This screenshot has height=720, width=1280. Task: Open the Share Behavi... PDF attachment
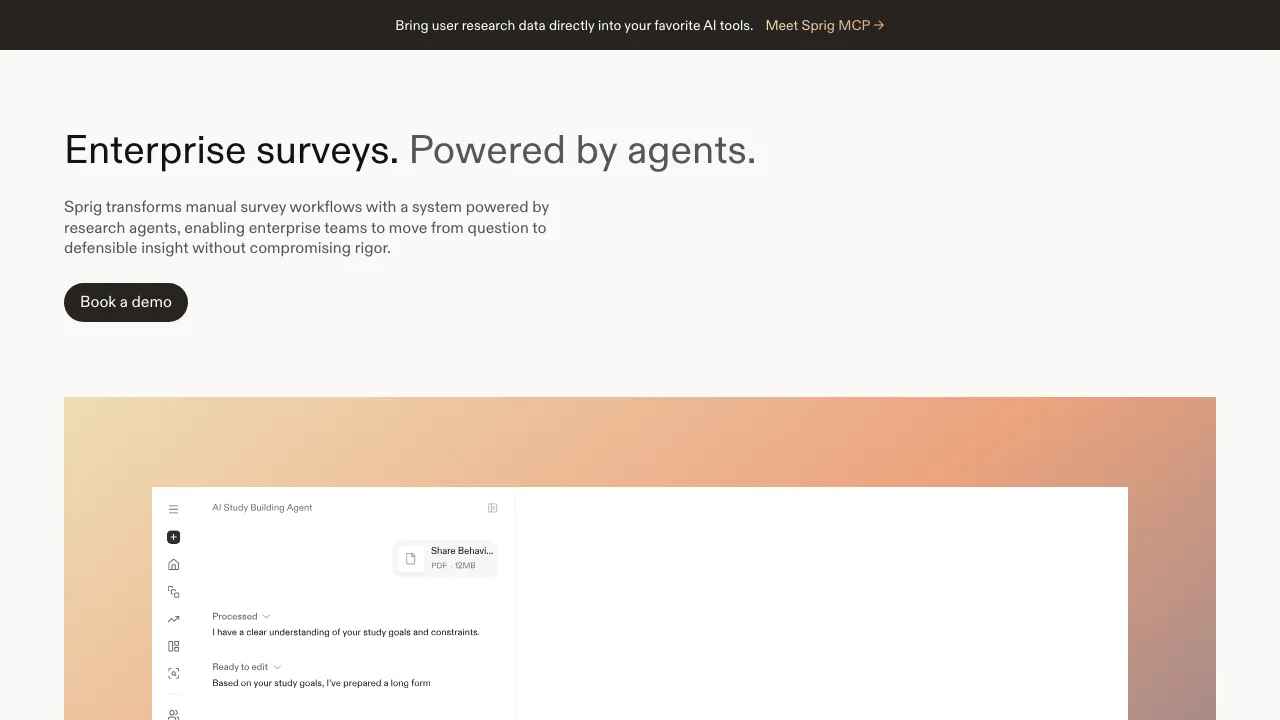coord(445,558)
